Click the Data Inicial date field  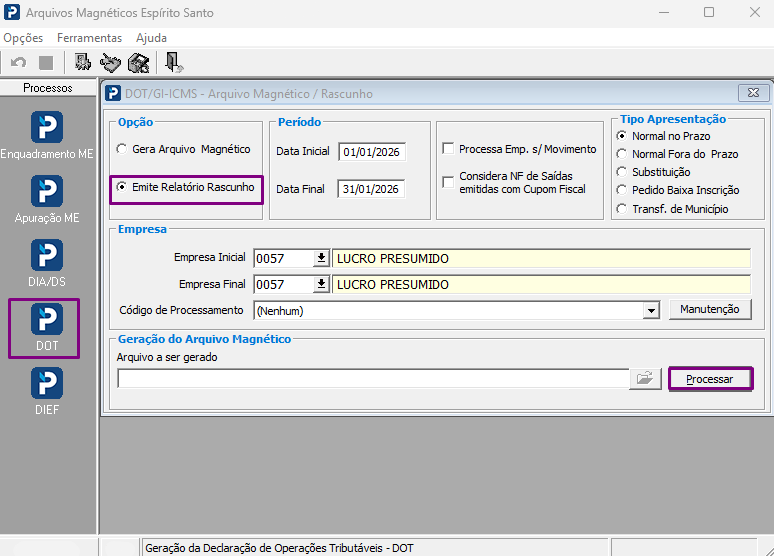pos(372,152)
